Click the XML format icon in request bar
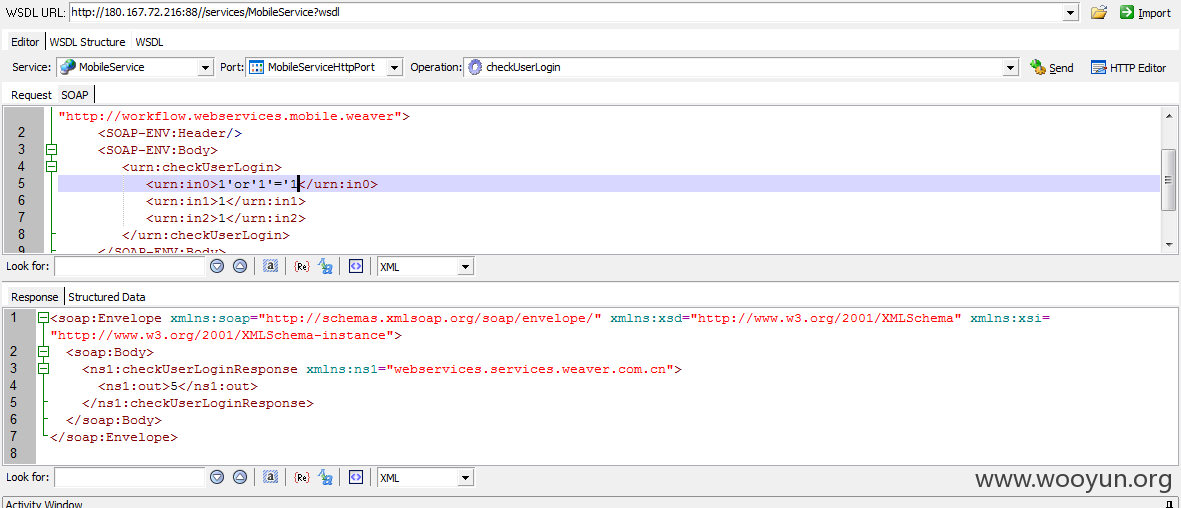 [x=357, y=267]
